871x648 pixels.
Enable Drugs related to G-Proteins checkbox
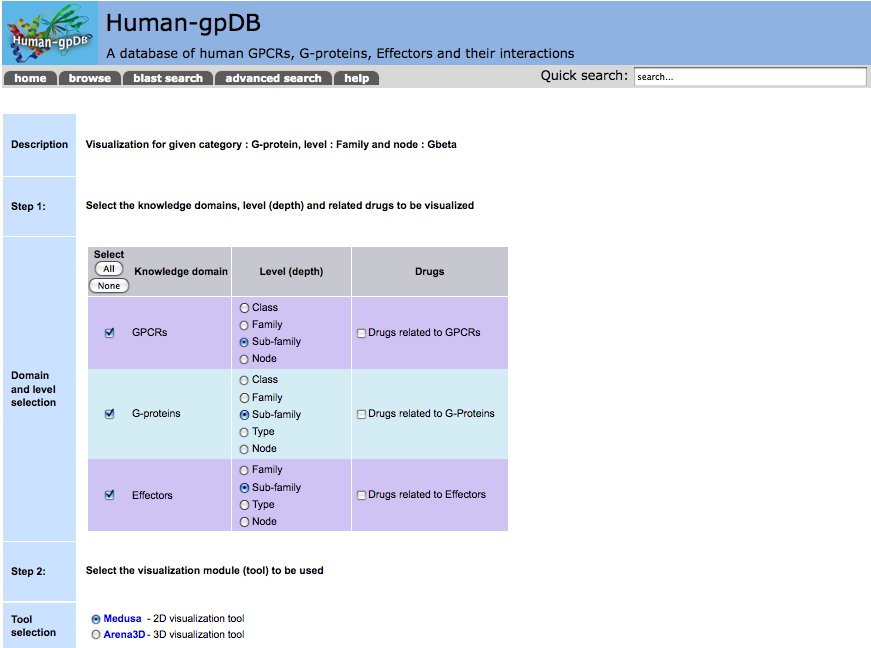[x=362, y=414]
